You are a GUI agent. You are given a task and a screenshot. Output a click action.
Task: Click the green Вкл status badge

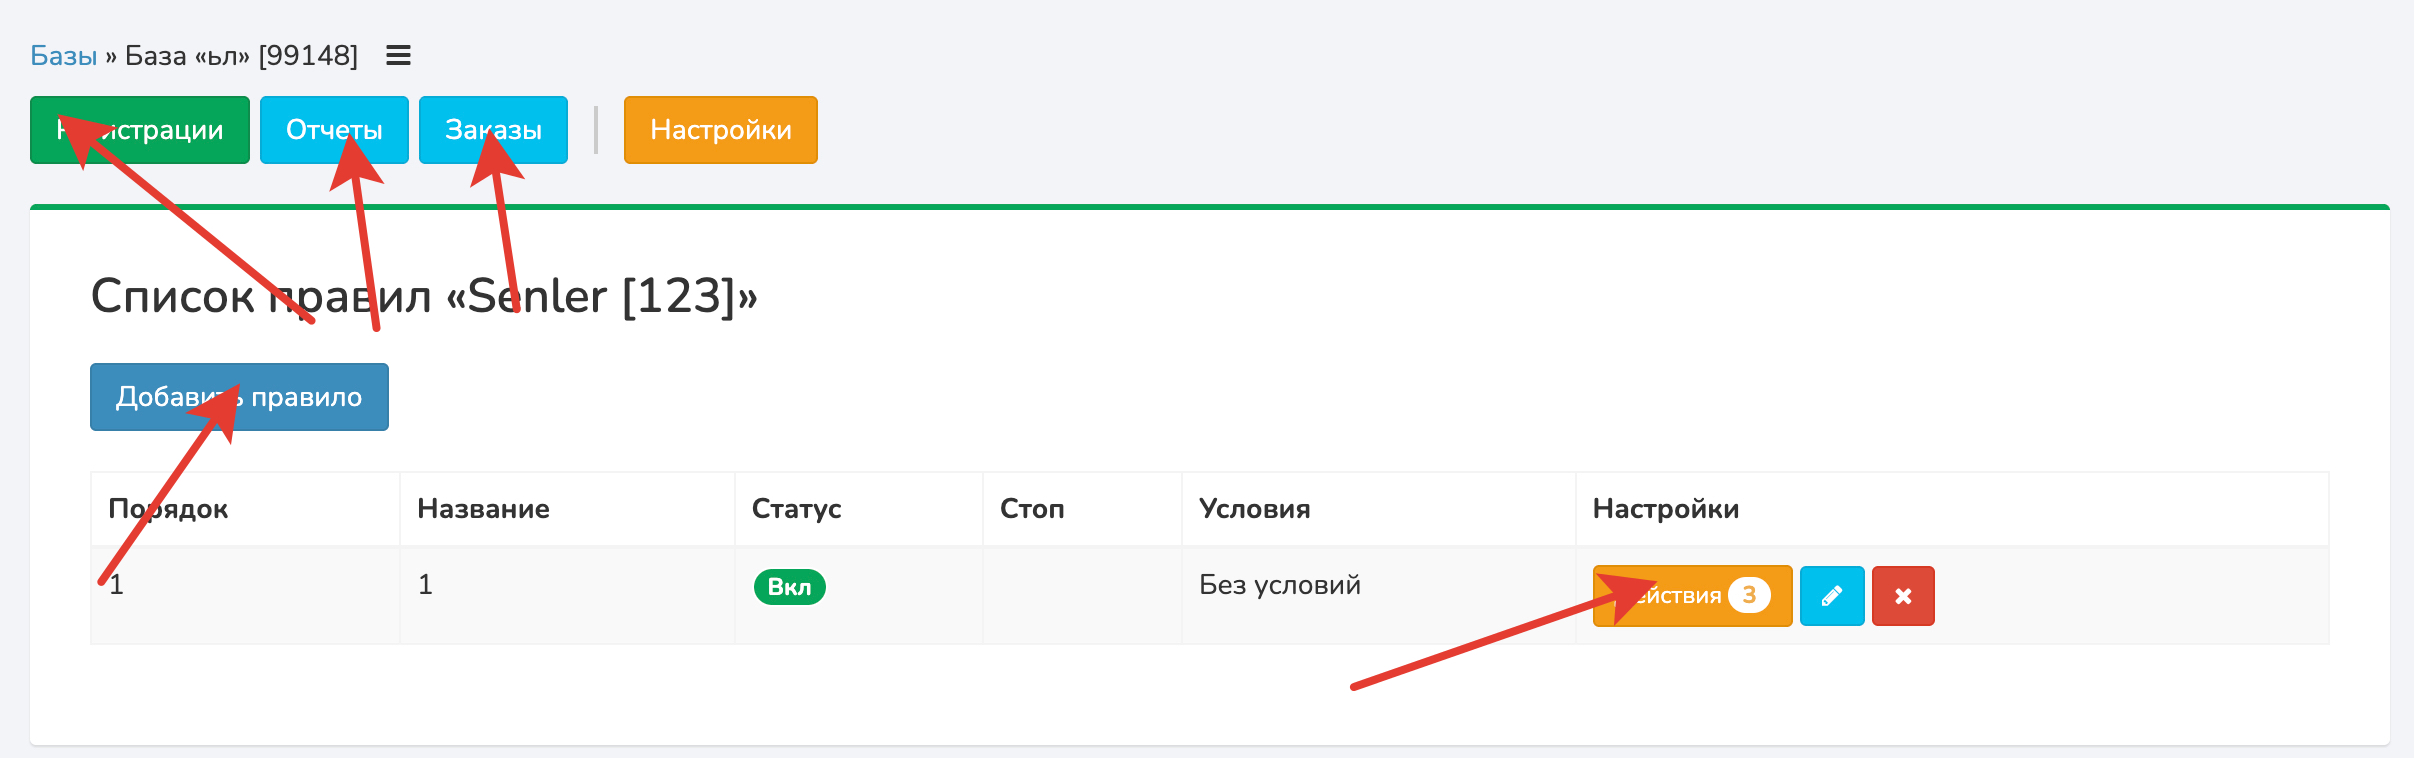pos(789,587)
